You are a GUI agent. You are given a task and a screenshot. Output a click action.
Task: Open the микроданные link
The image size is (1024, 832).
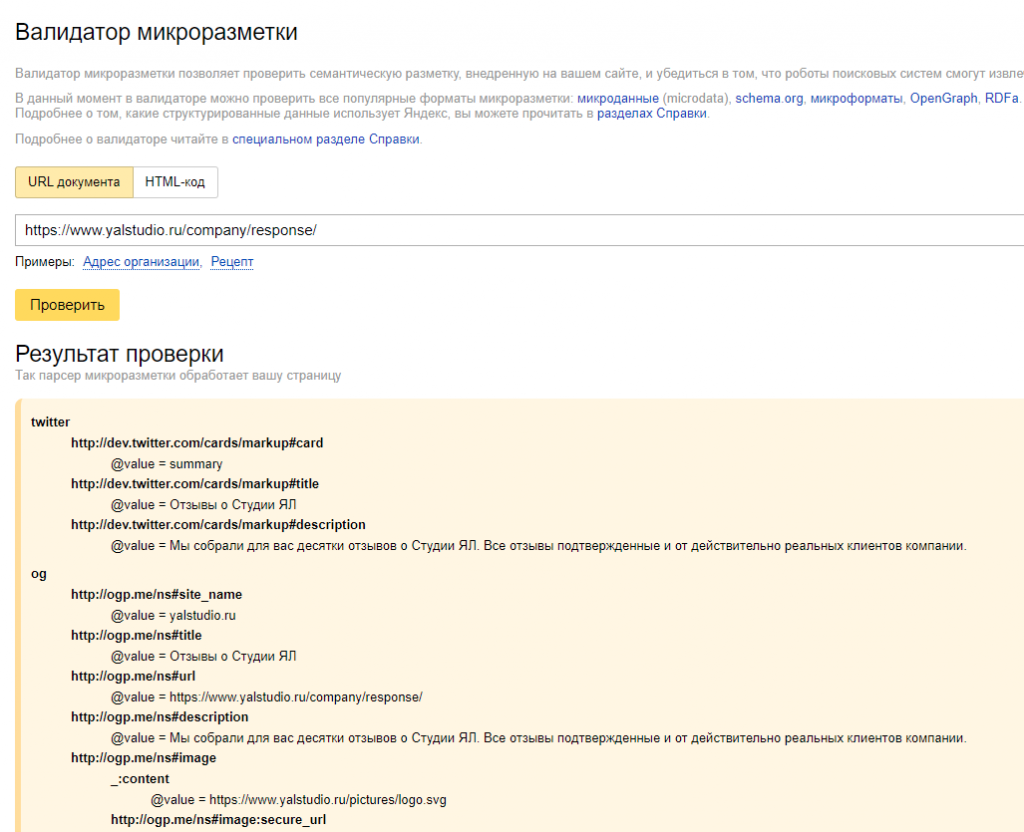[x=618, y=99]
